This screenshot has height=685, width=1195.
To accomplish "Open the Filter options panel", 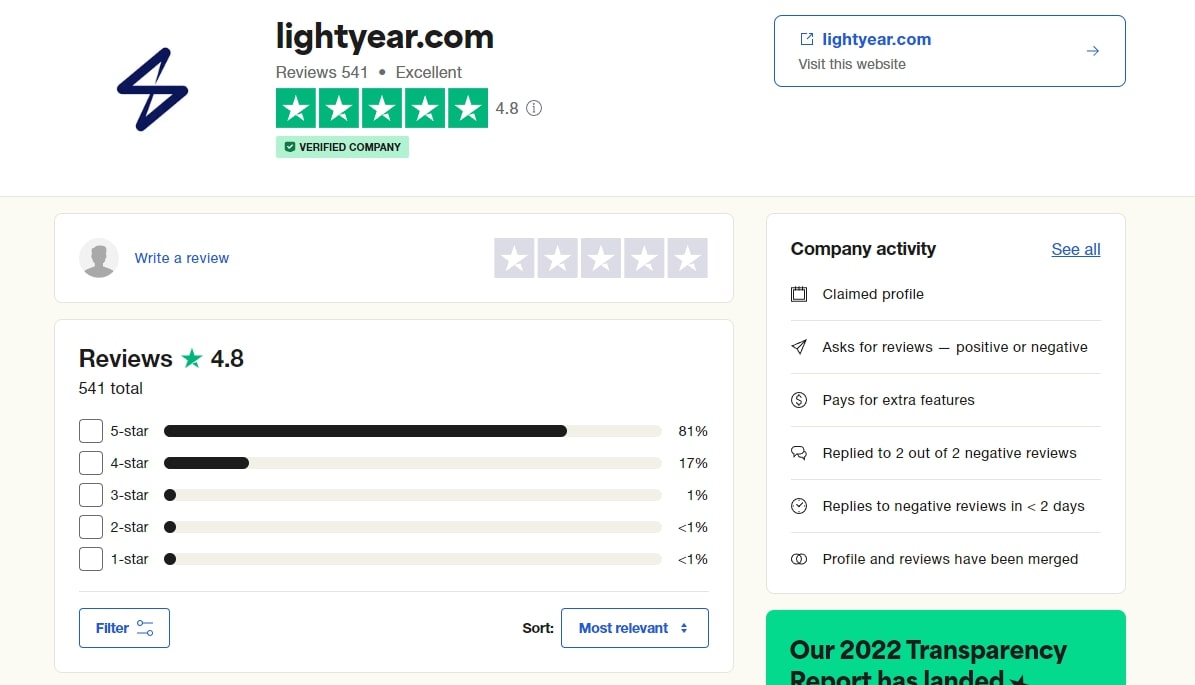I will [x=123, y=628].
